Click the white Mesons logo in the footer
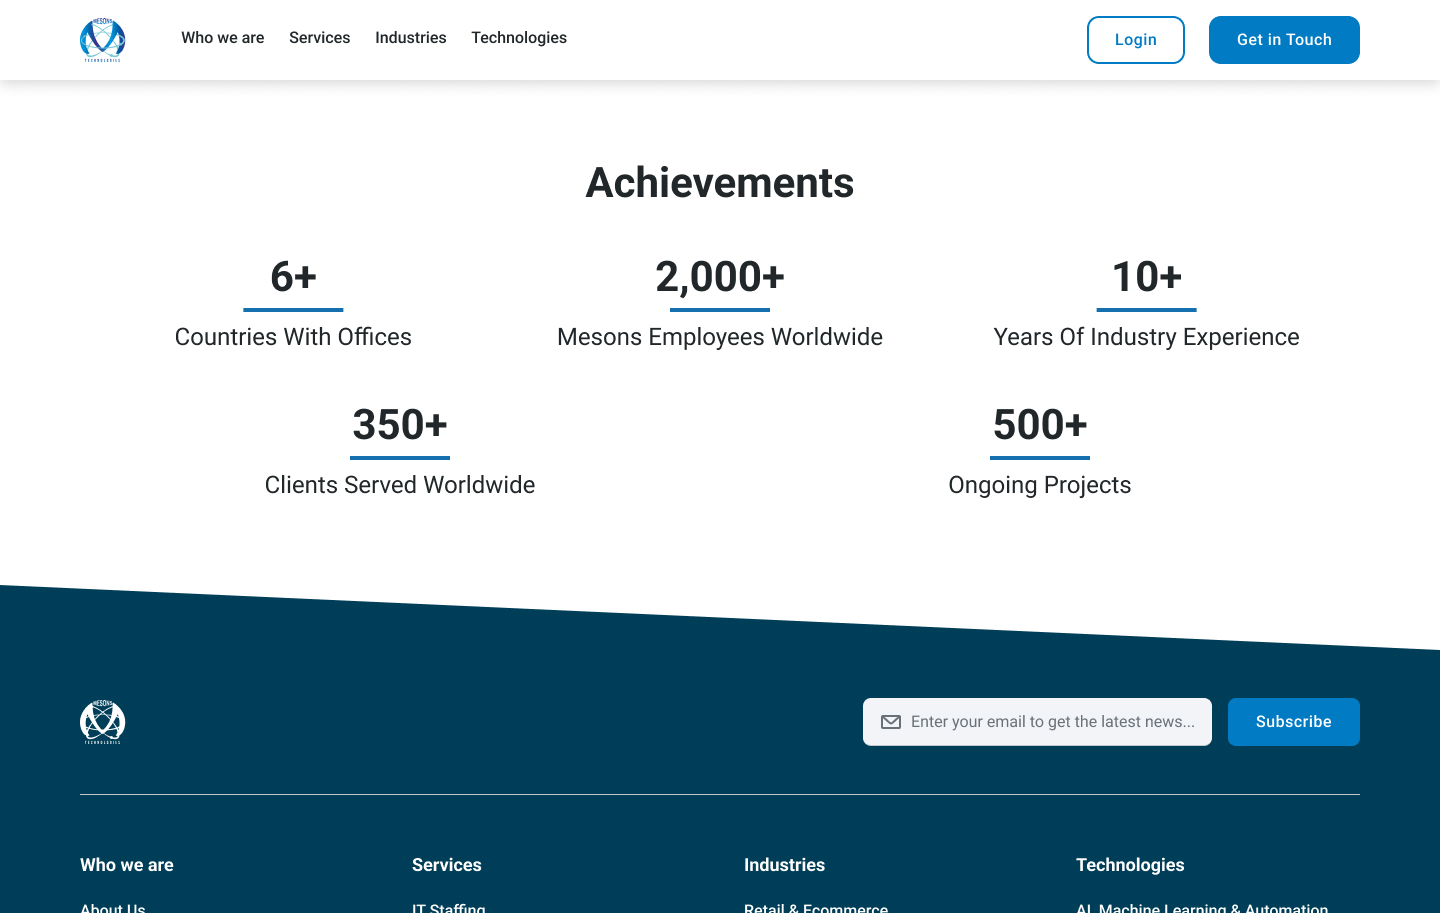Image resolution: width=1440 pixels, height=913 pixels. pyautogui.click(x=102, y=722)
